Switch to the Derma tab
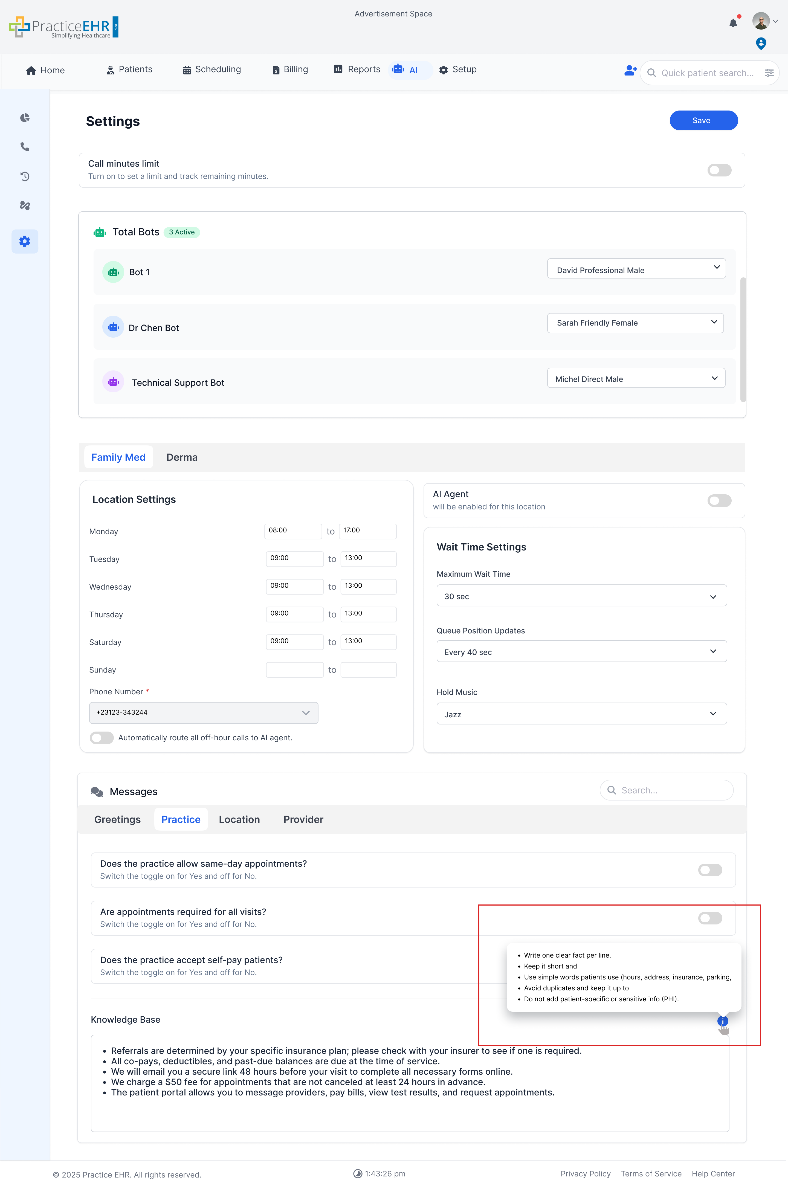788x1189 pixels. (182, 458)
